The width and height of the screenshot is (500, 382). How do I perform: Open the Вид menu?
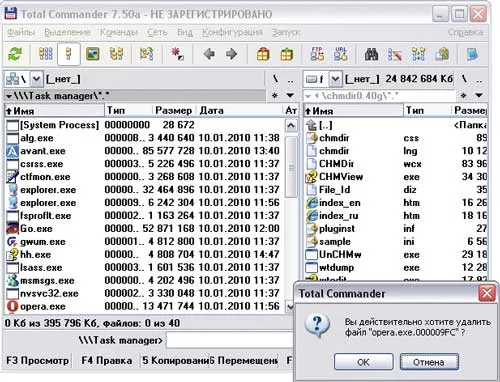tap(185, 32)
